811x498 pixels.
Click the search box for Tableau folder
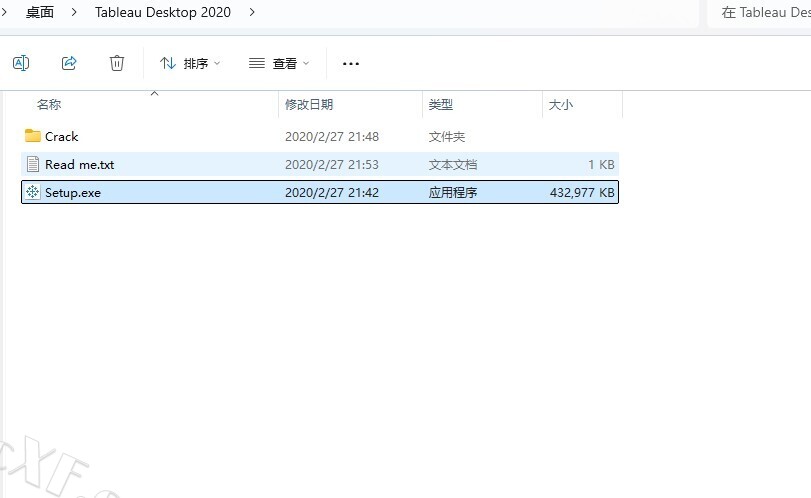click(759, 12)
